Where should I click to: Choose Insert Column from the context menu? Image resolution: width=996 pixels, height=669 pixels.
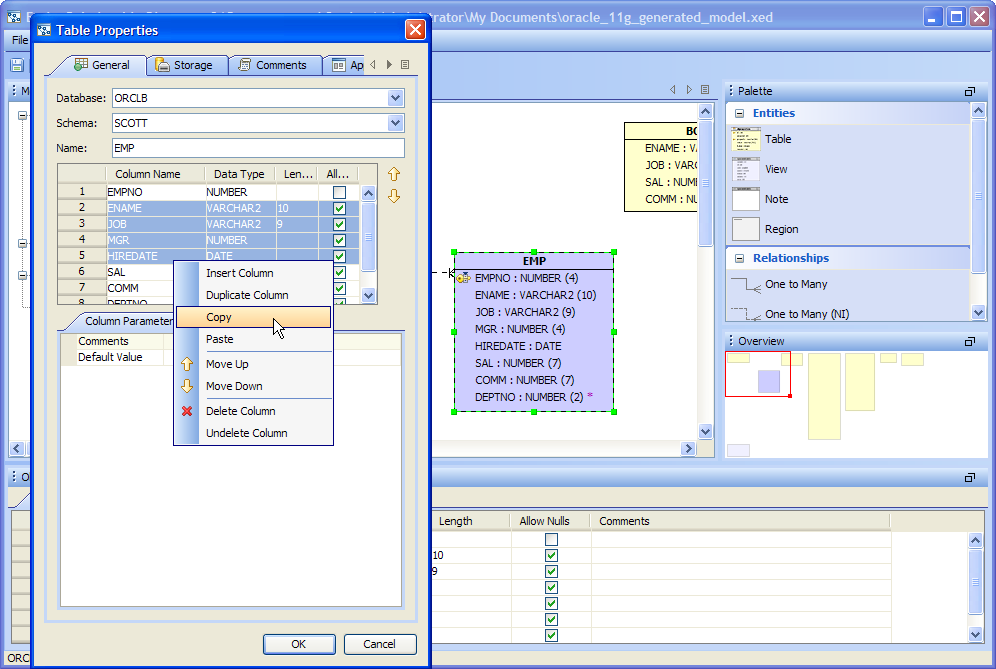point(253,273)
